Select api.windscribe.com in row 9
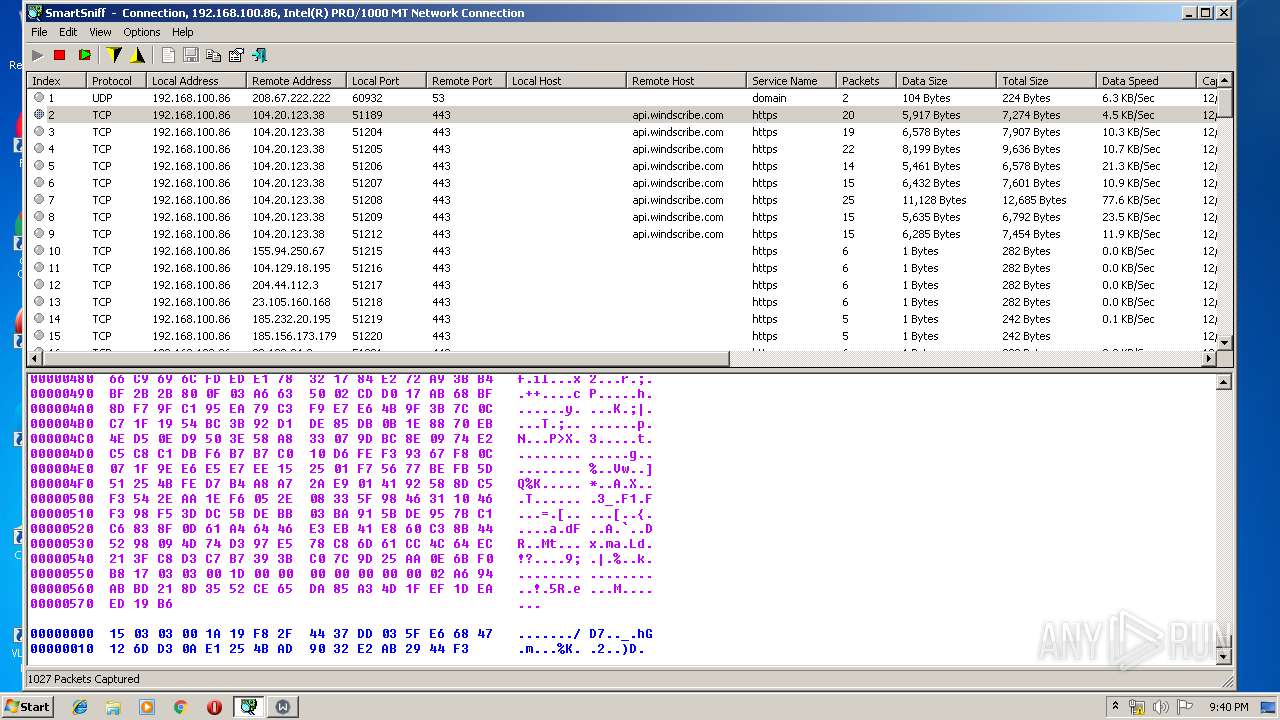Image resolution: width=1280 pixels, height=720 pixels. (678, 234)
